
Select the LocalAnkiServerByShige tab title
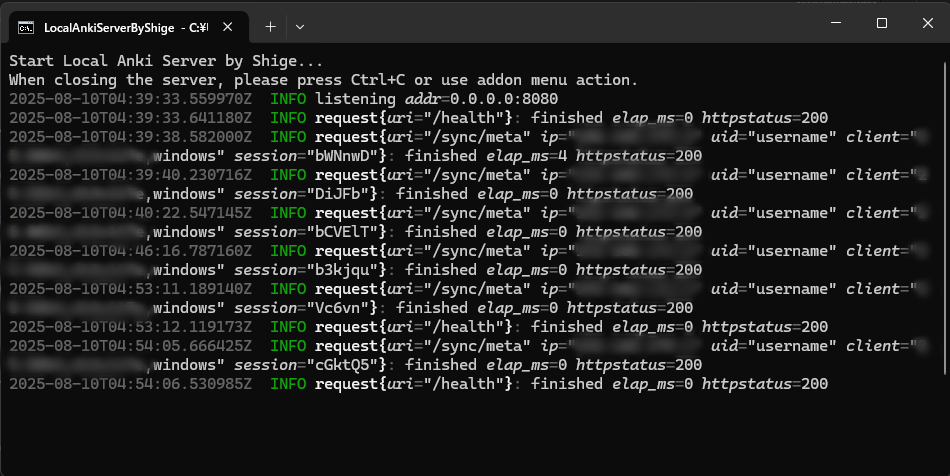tap(118, 27)
